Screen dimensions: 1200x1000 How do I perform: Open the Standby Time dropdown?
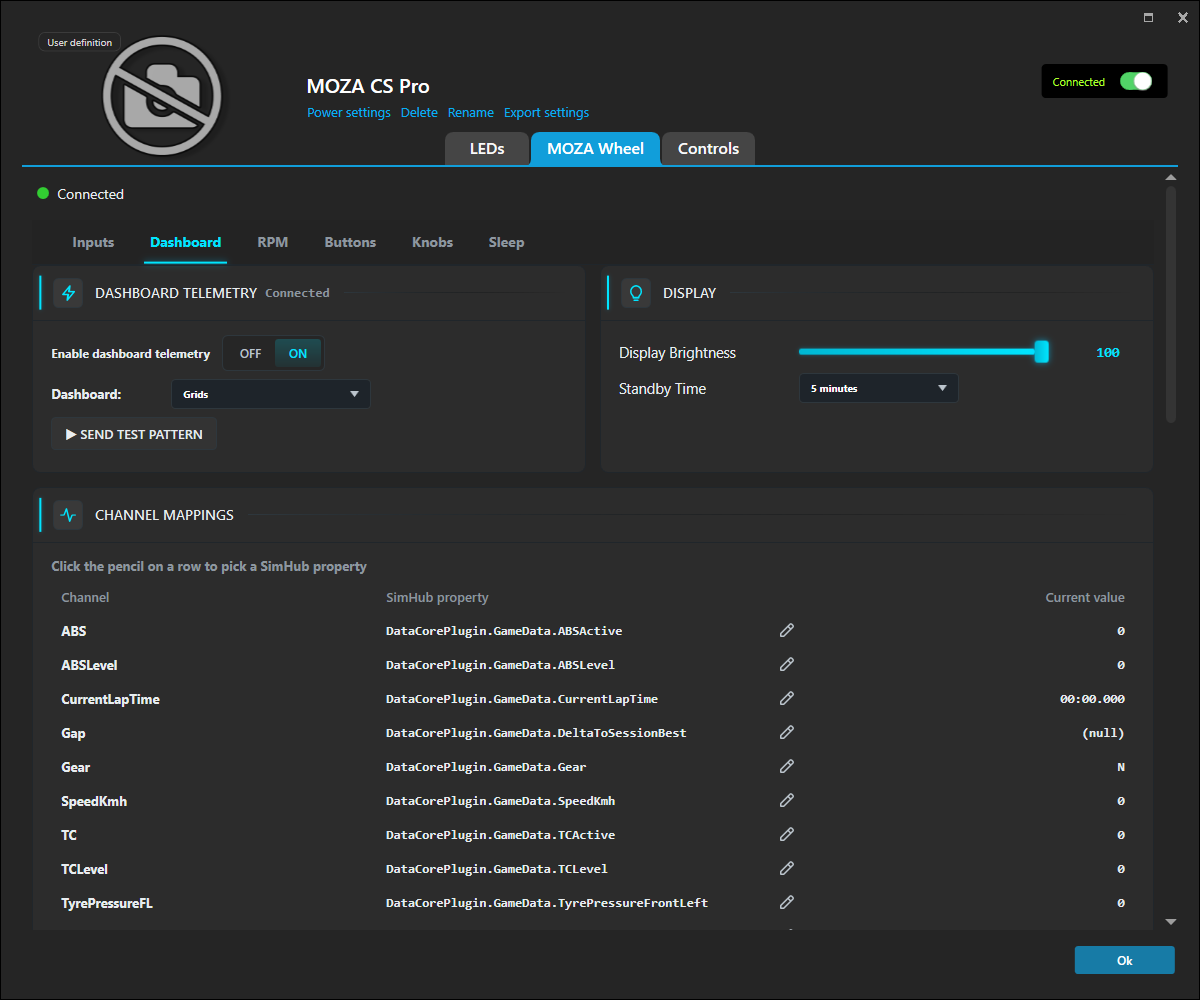point(879,388)
